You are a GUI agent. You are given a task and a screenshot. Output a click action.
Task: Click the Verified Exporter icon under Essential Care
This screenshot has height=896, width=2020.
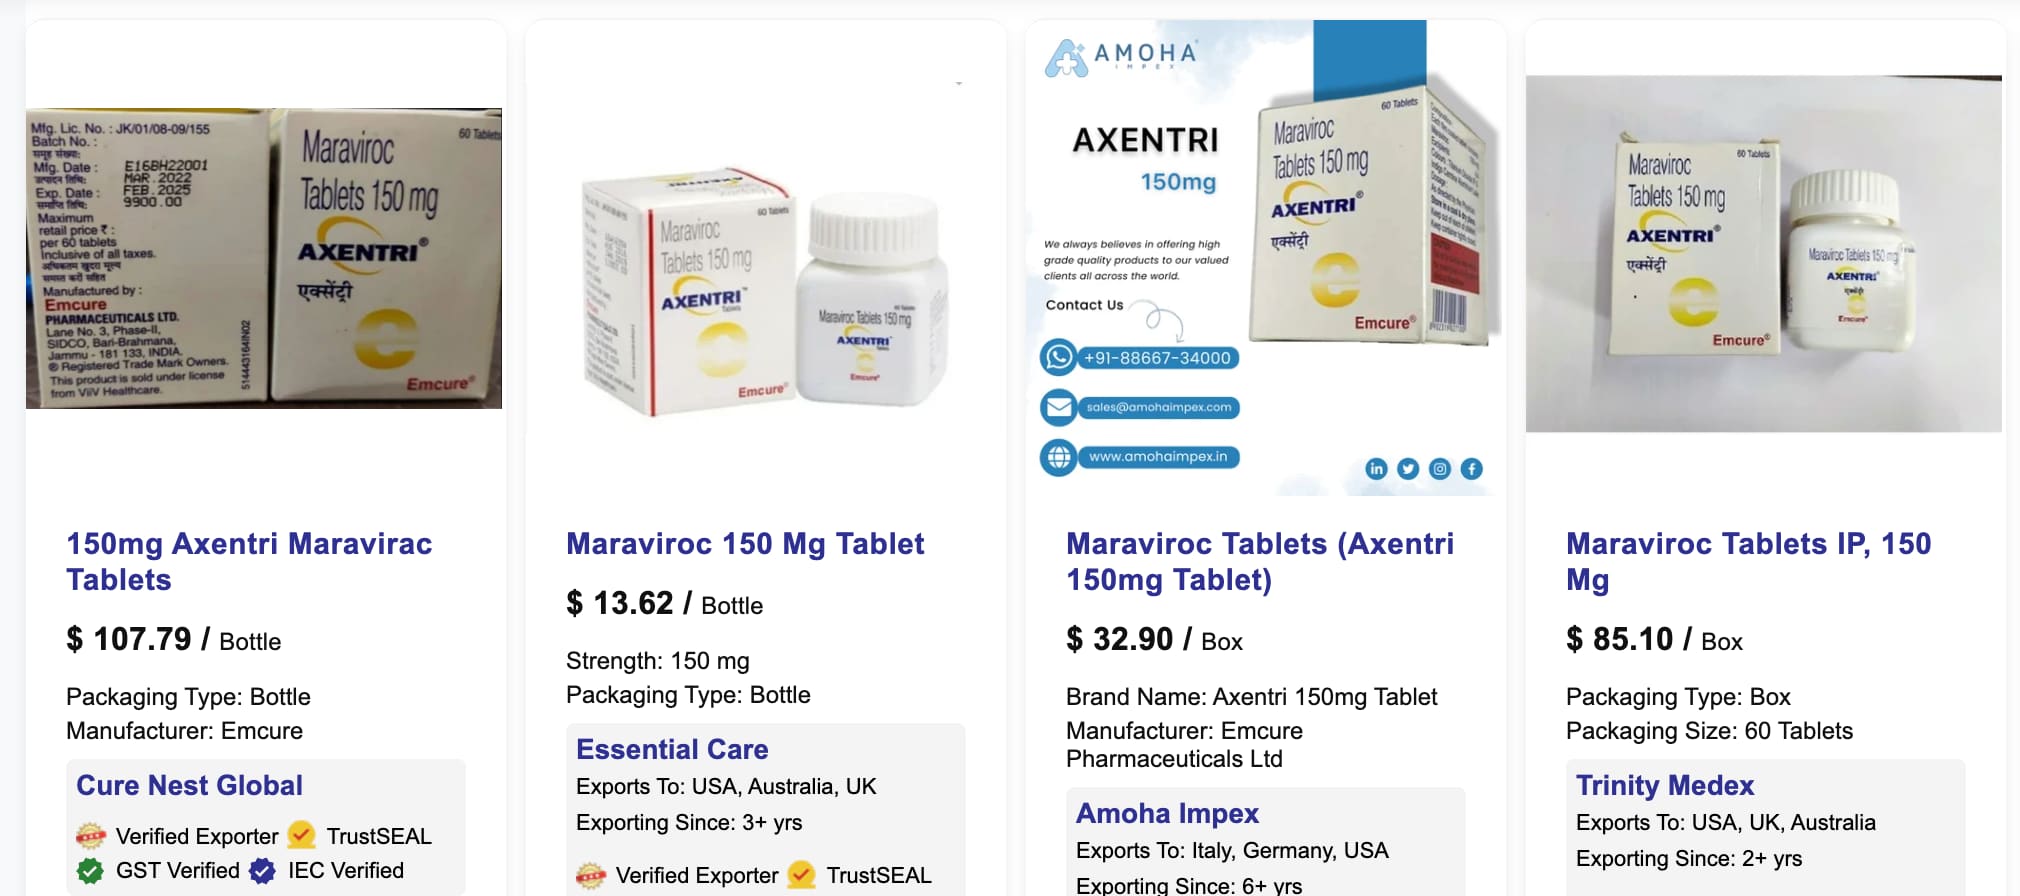click(x=591, y=876)
